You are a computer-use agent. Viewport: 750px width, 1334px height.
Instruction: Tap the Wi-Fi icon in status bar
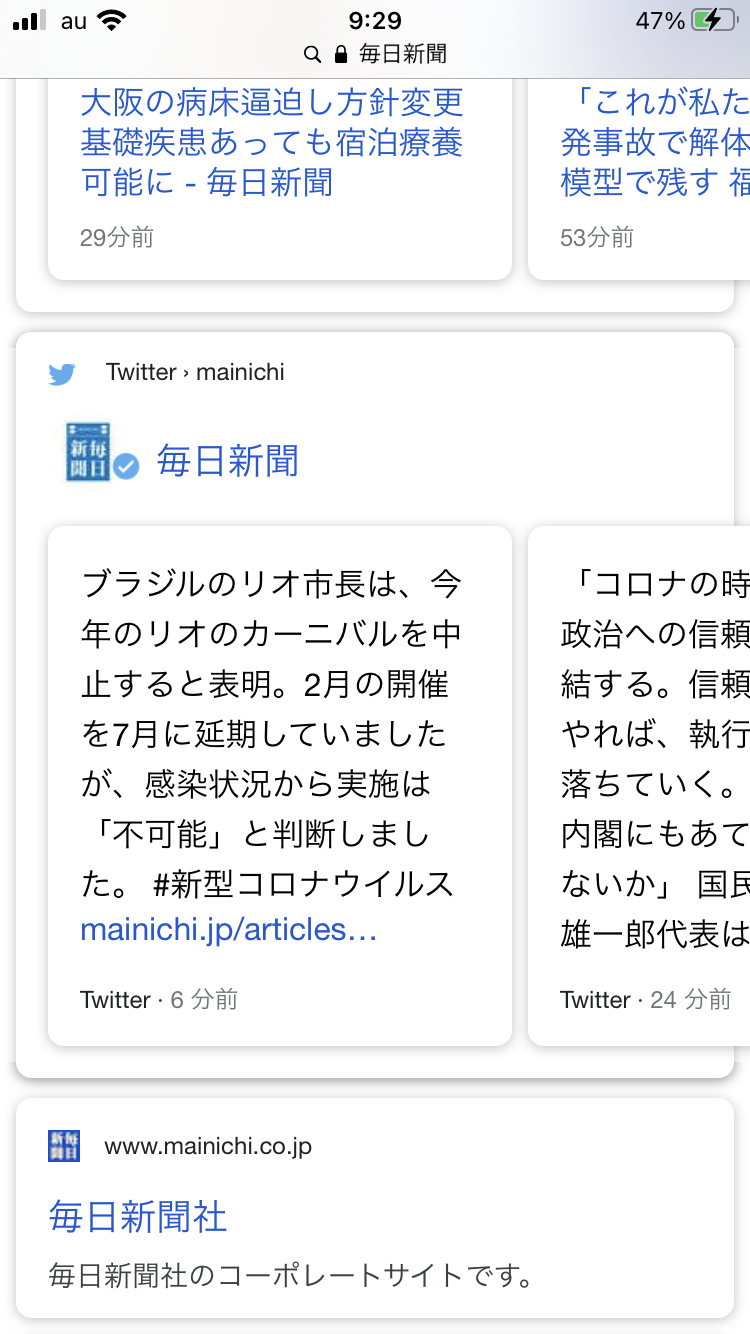click(x=112, y=20)
